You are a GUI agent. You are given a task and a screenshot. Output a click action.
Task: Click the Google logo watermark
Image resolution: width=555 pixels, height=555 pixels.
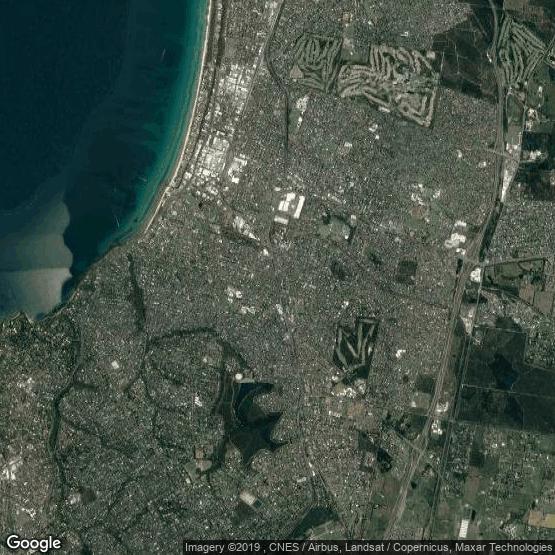click(x=34, y=543)
